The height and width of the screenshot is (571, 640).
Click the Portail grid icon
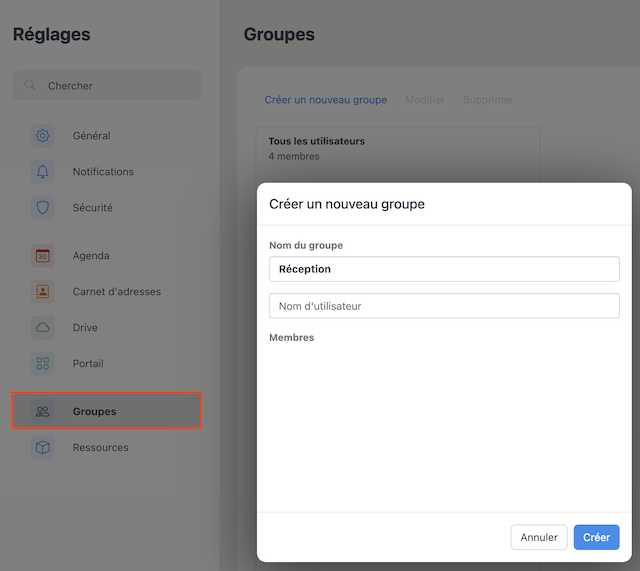[42, 363]
